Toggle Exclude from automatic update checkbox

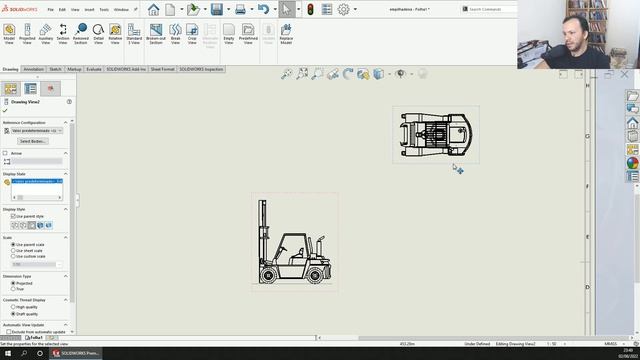(x=9, y=332)
